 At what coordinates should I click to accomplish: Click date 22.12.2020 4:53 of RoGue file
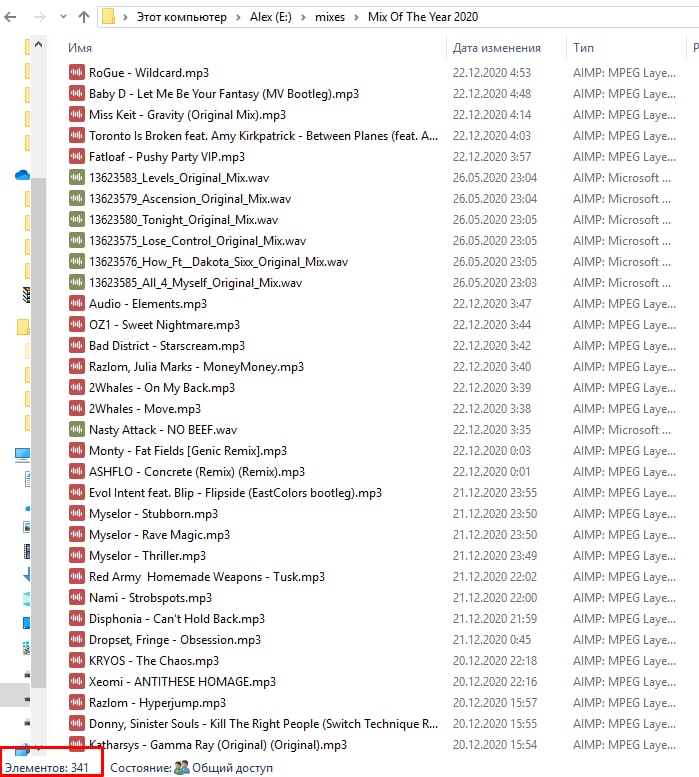pos(491,72)
